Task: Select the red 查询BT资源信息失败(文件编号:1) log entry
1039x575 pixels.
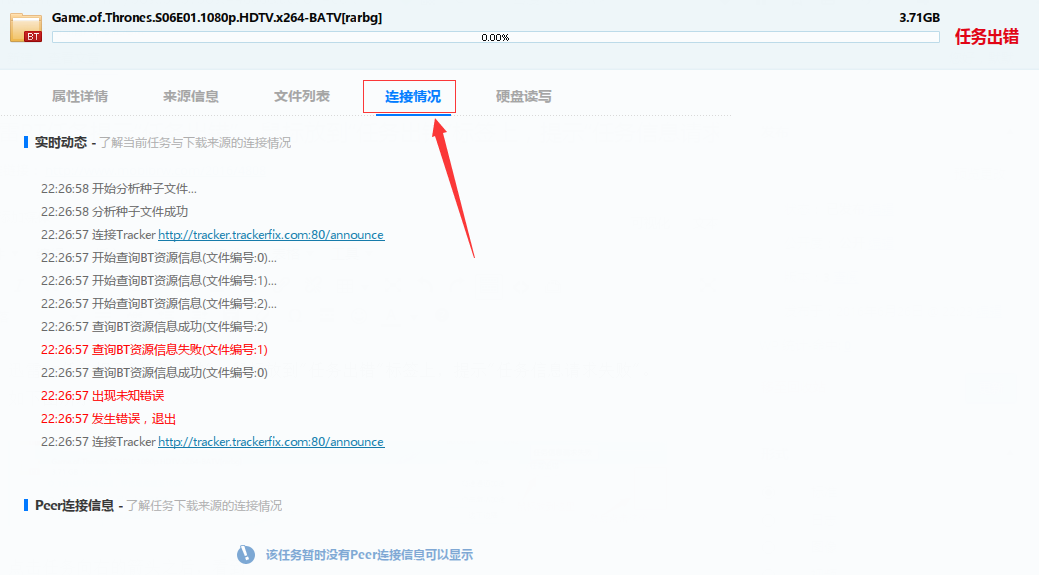Action: pos(154,350)
